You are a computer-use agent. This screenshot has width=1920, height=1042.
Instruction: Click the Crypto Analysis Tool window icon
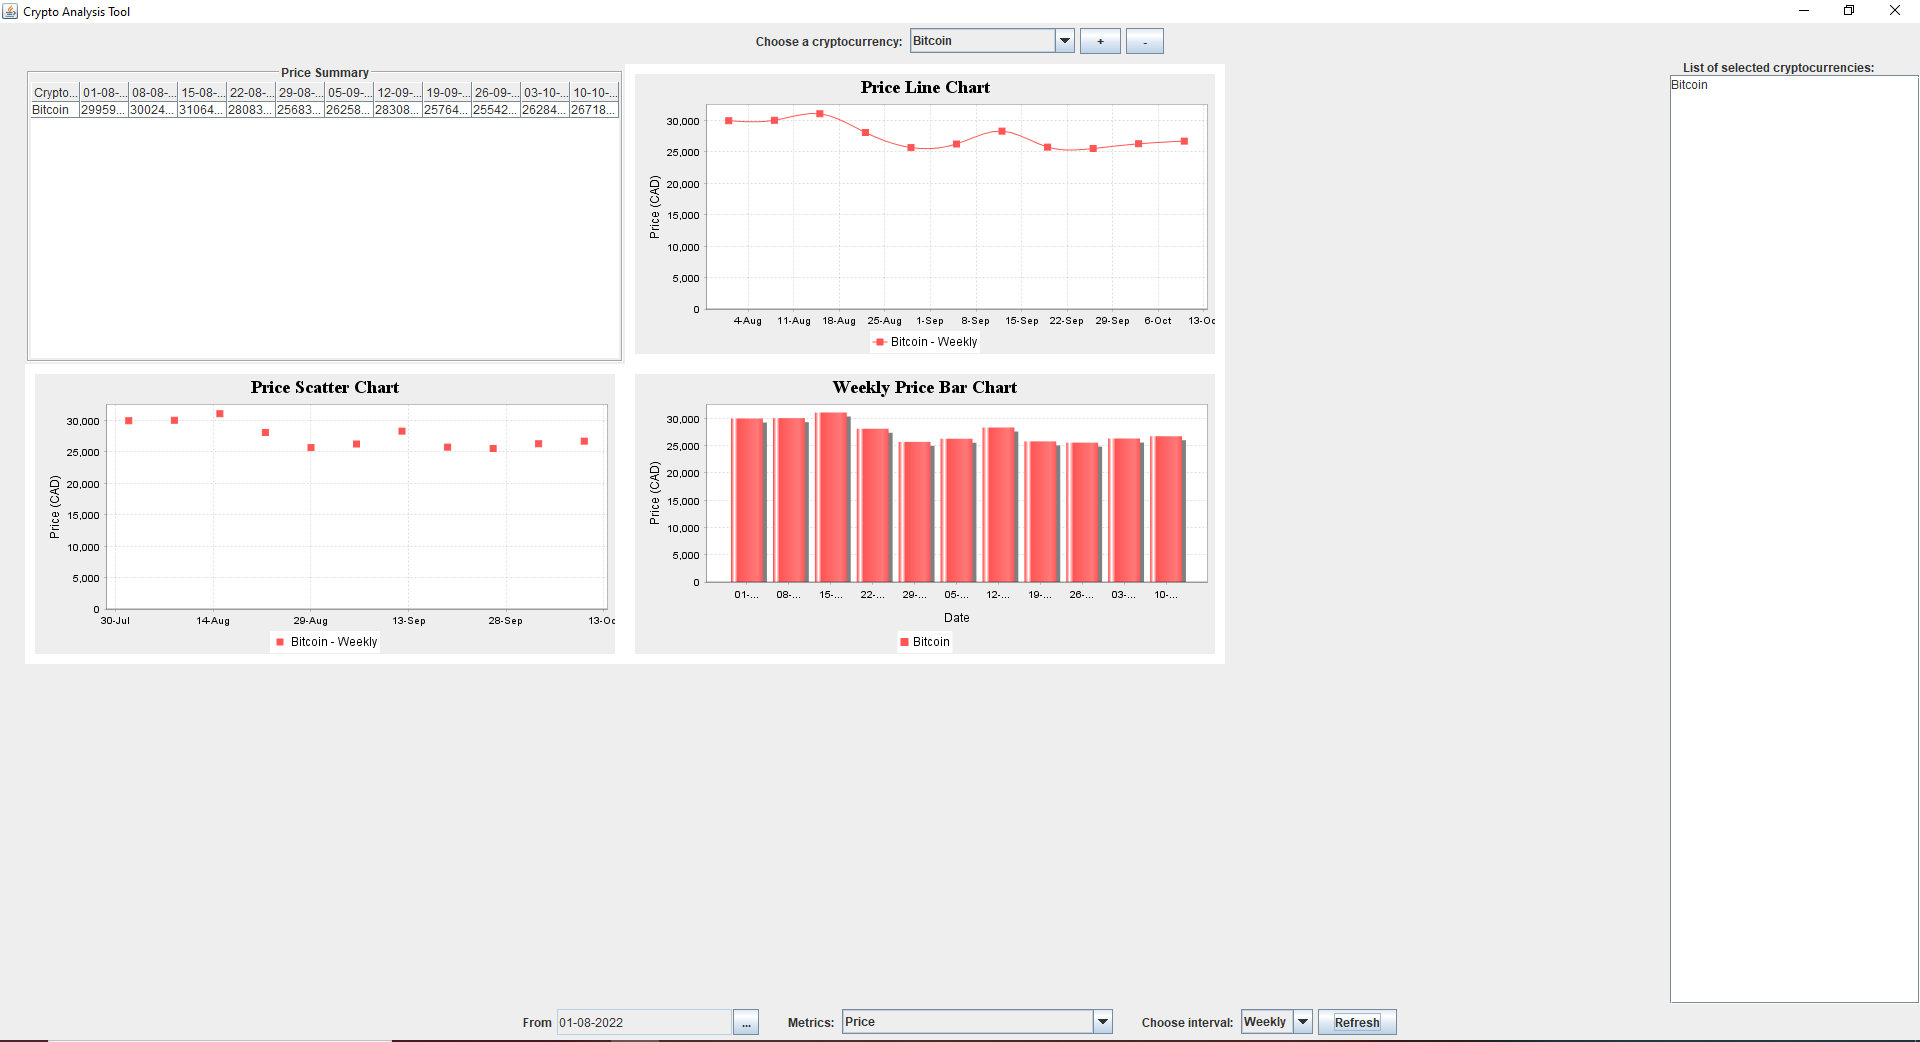(10, 11)
